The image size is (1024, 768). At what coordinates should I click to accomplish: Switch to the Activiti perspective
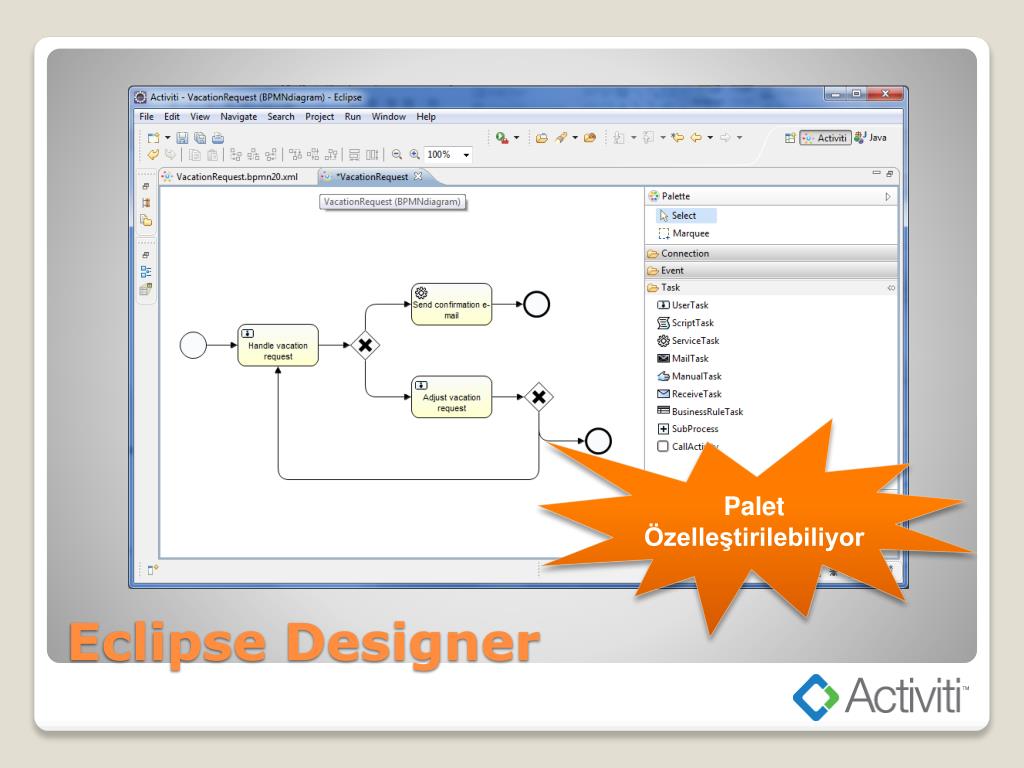tap(825, 138)
